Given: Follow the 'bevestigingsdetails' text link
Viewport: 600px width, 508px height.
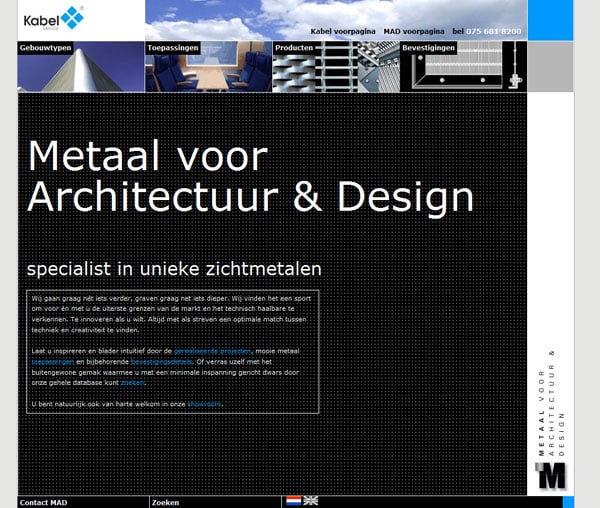Looking at the screenshot, I should pyautogui.click(x=162, y=362).
